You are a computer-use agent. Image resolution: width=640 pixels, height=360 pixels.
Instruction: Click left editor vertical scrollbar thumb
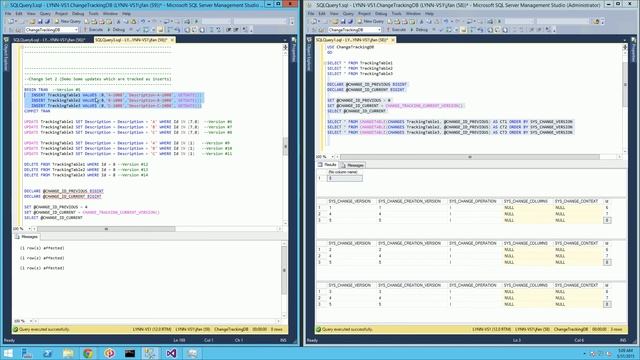coord(285,146)
